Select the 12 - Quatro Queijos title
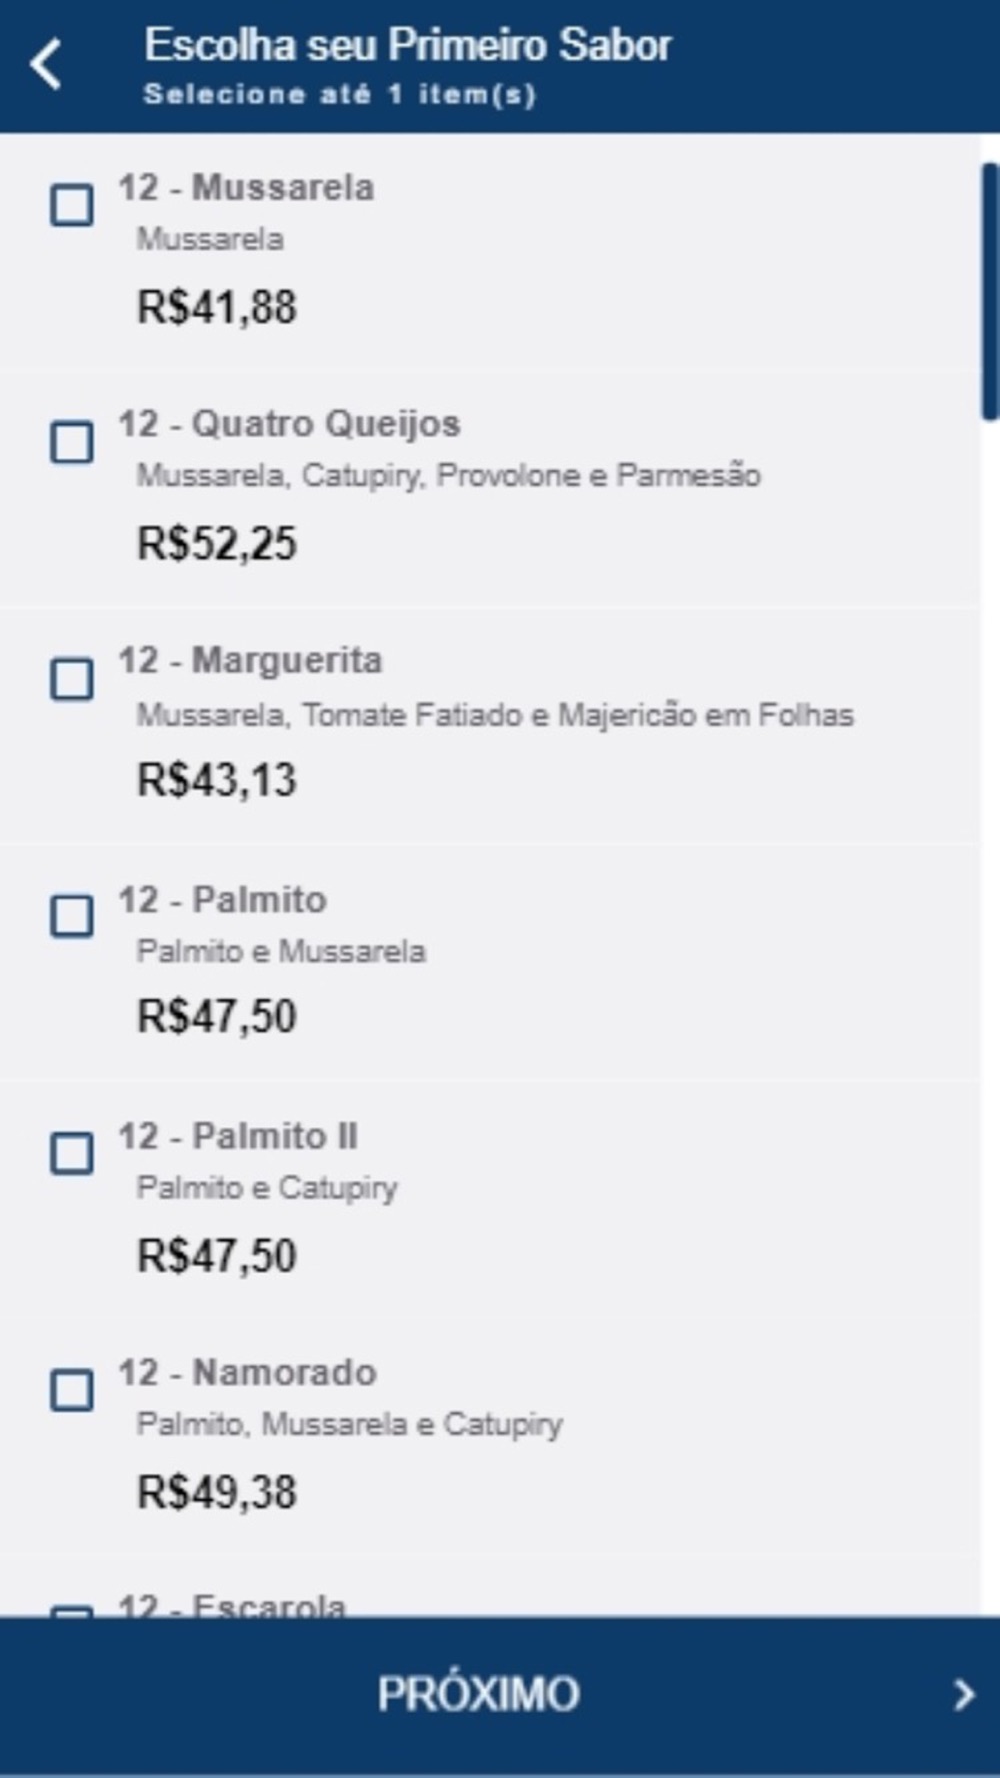Screen dimensions: 1000x1778 click(x=289, y=424)
